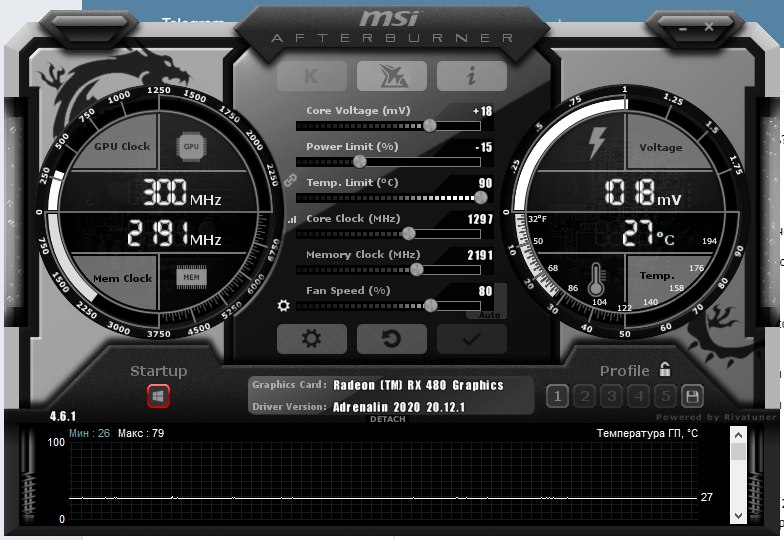Image resolution: width=784 pixels, height=540 pixels.
Task: Click the MEM chip icon in the clock gauge
Action: [191, 278]
